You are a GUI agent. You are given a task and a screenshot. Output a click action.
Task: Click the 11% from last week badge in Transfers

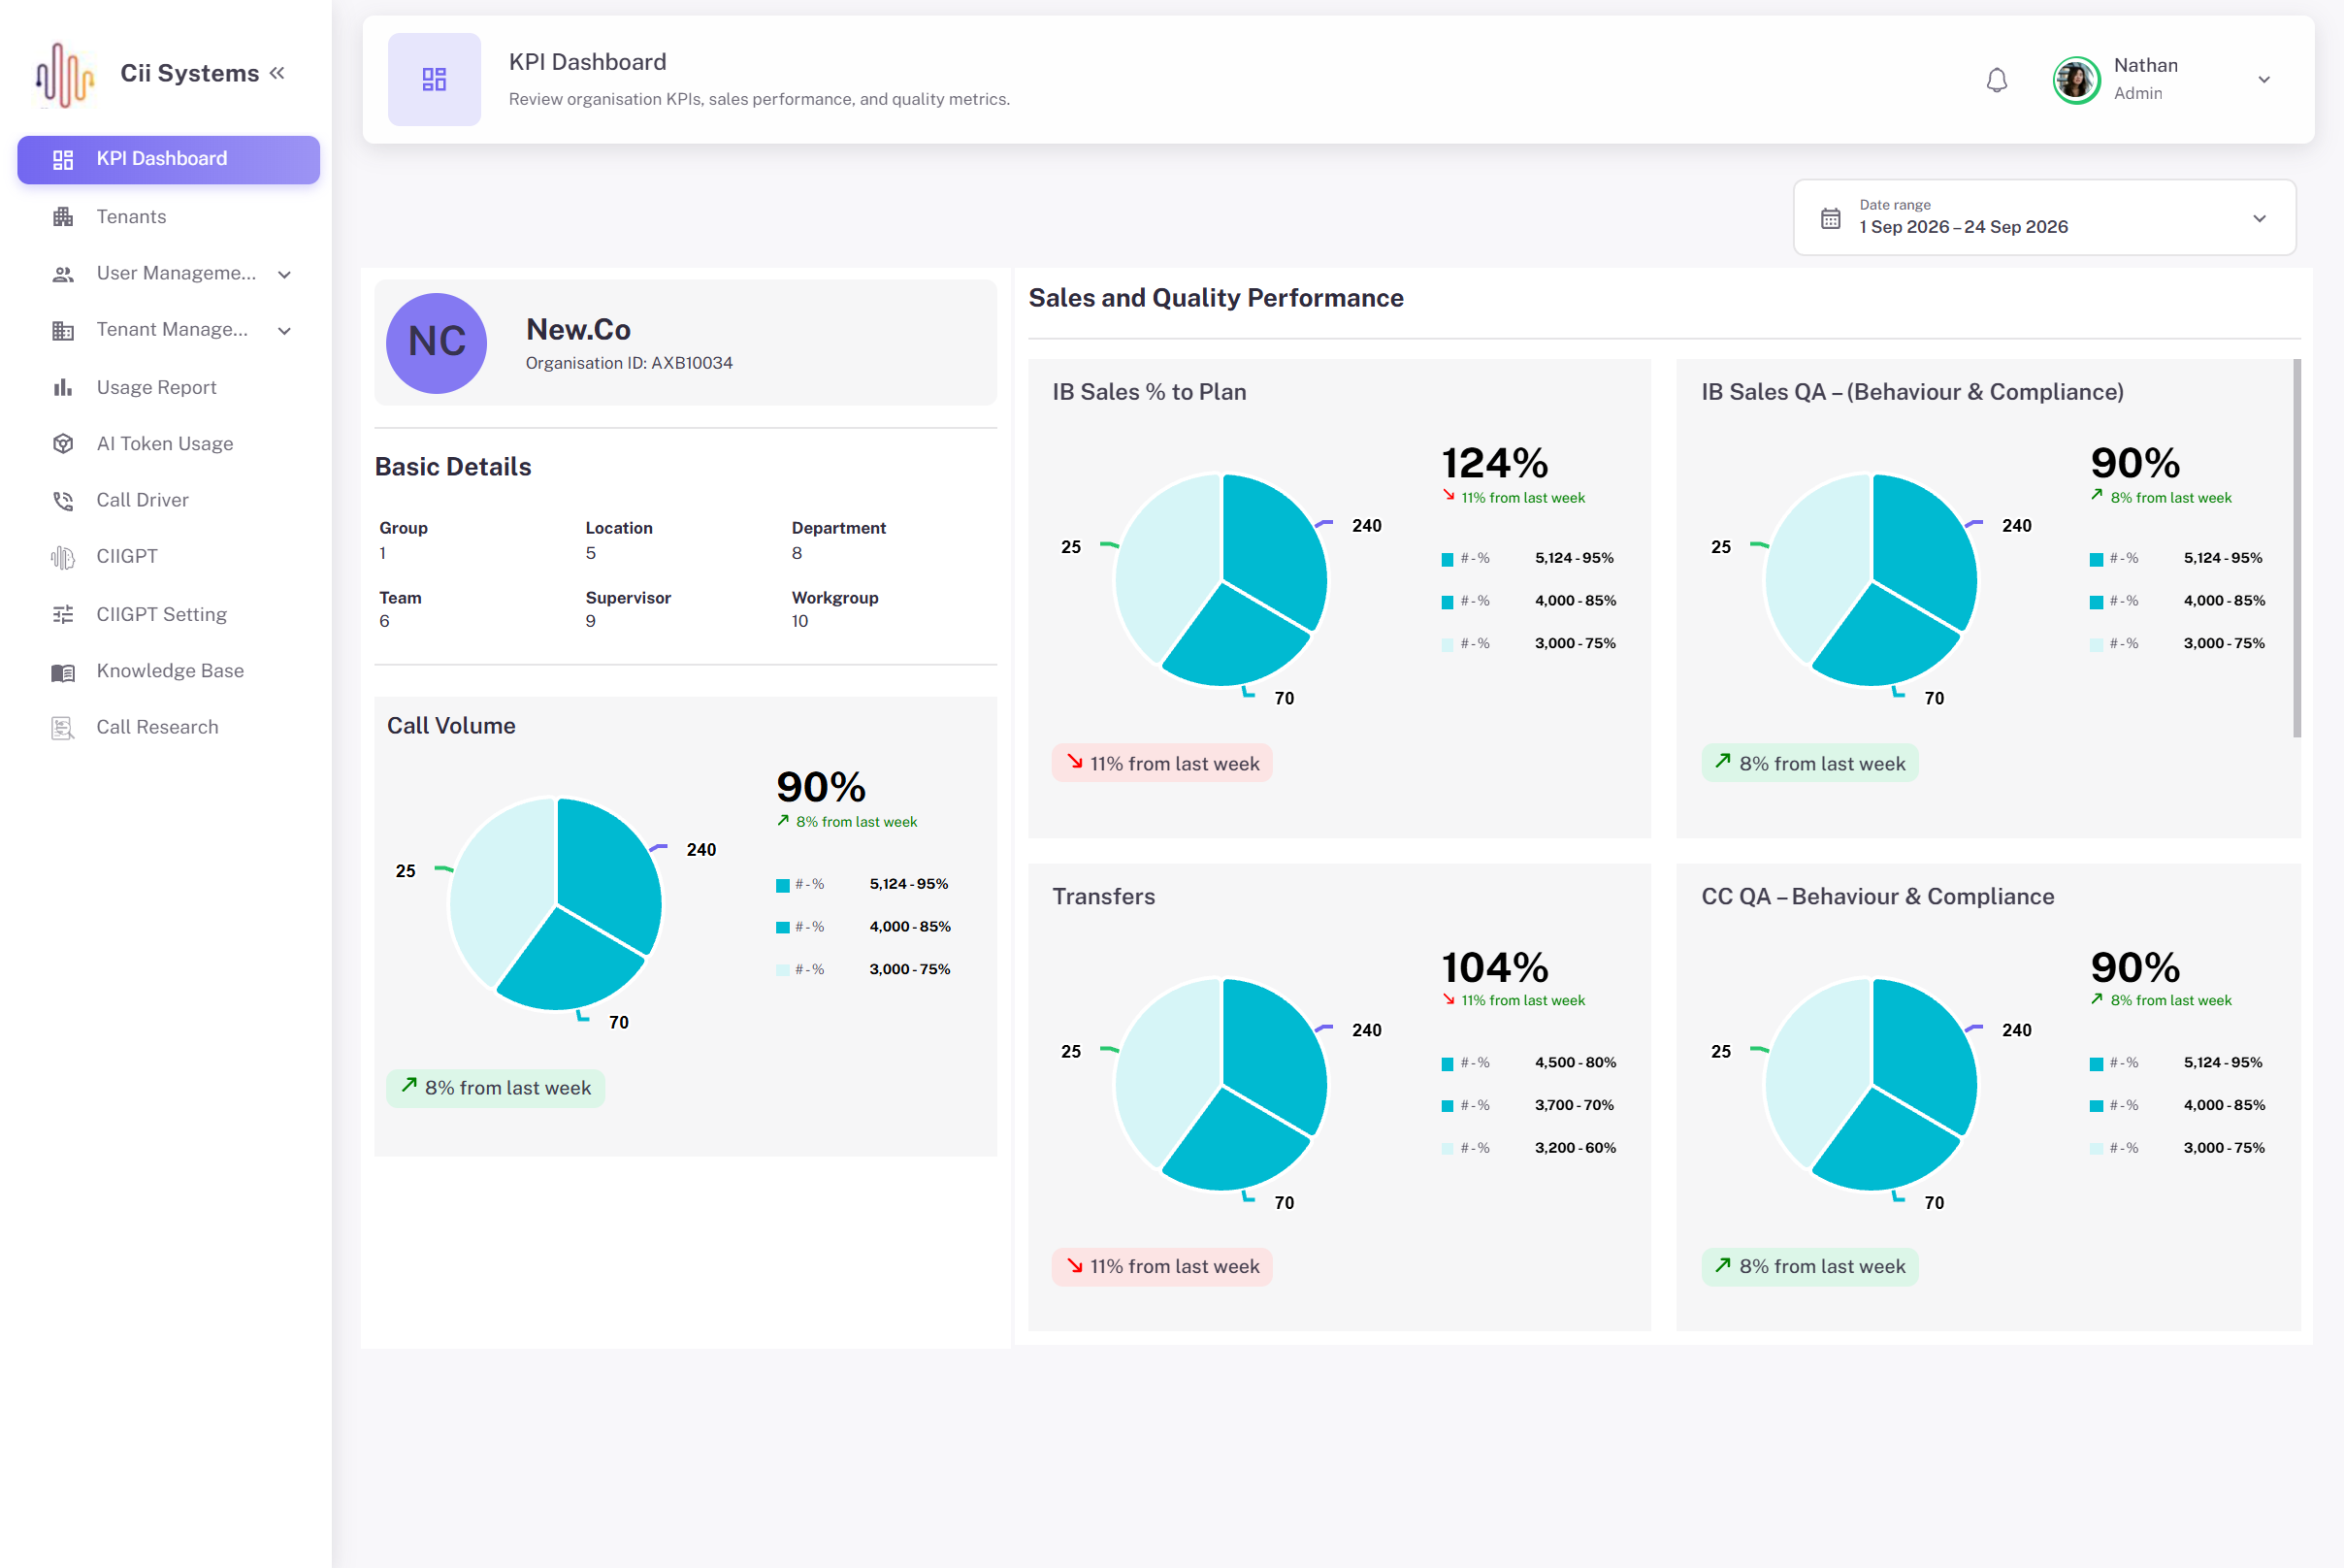click(x=1162, y=1266)
